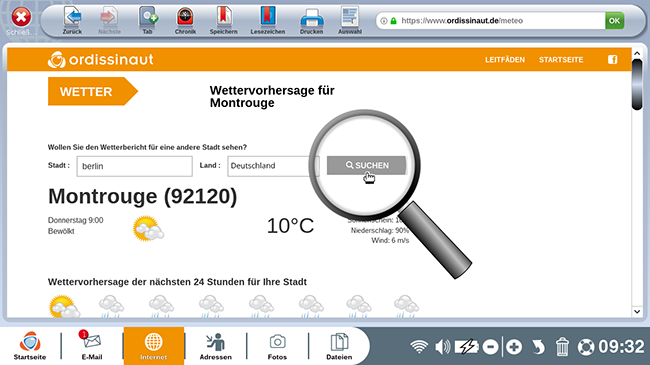This screenshot has width=650, height=365.
Task: Click the trash bin icon
Action: click(x=562, y=347)
